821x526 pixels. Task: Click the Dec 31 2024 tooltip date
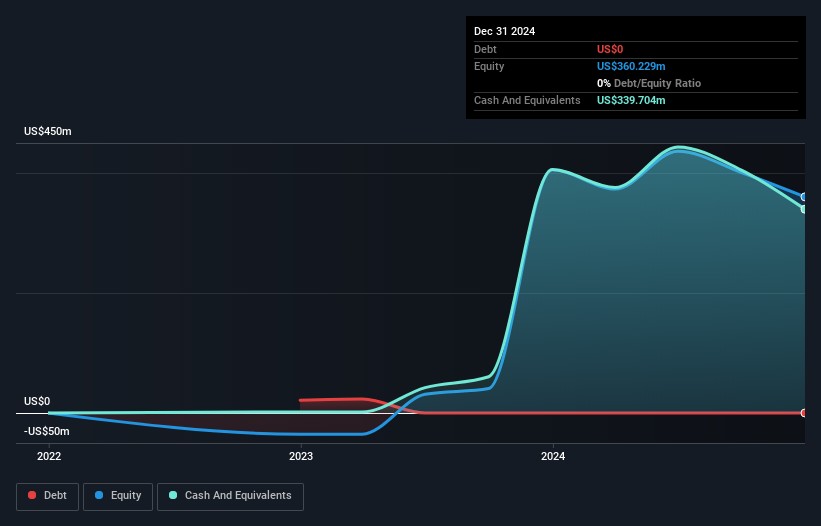pyautogui.click(x=504, y=31)
